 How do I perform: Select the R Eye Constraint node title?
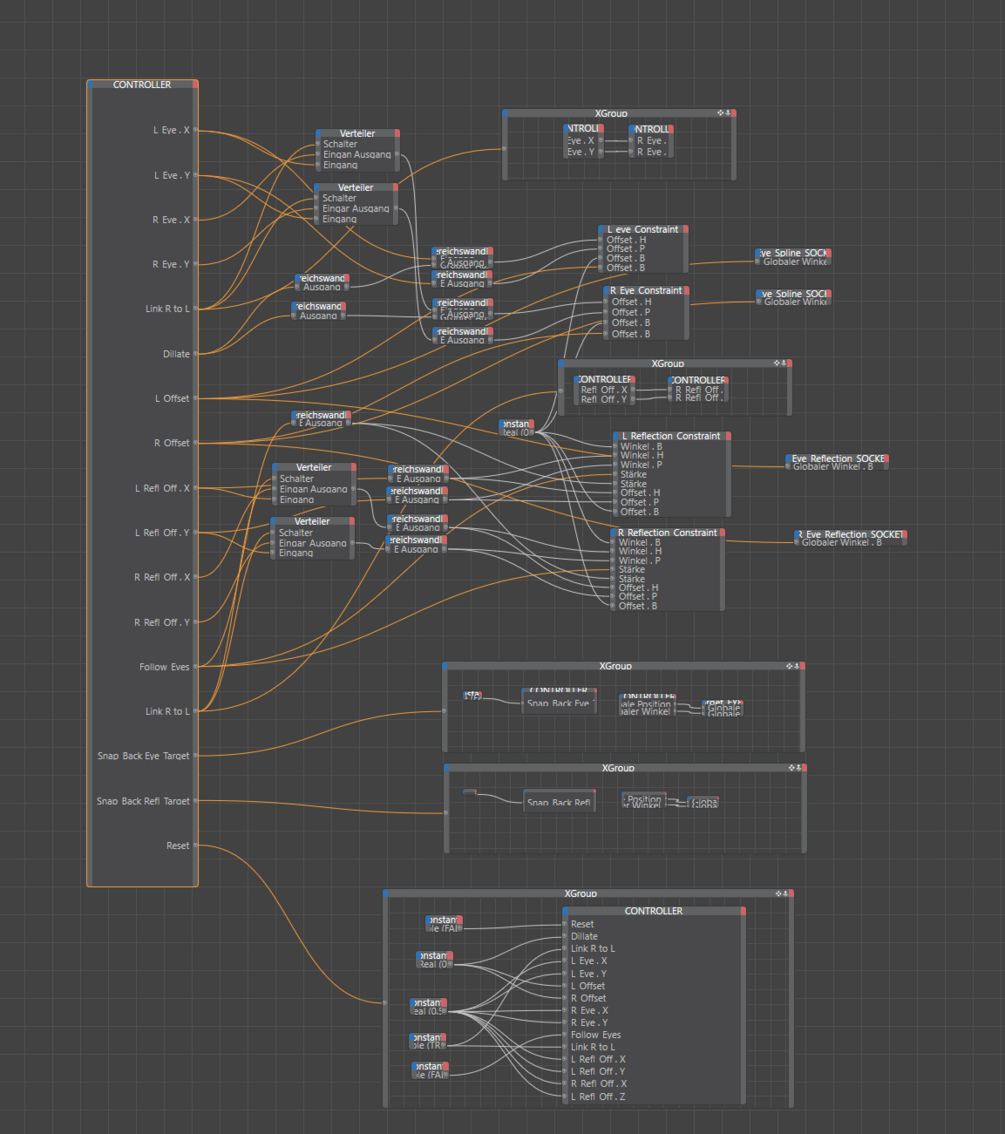click(646, 291)
